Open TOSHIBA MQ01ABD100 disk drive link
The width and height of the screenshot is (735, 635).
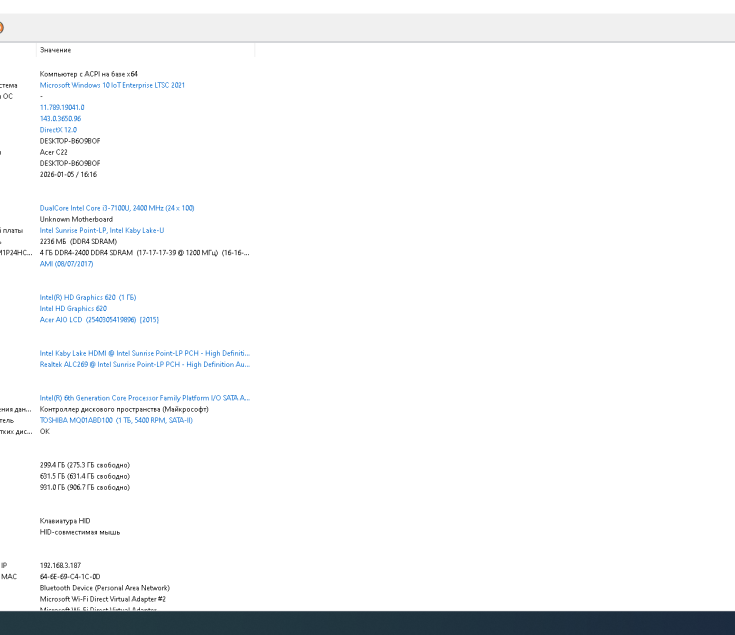[x=115, y=420]
